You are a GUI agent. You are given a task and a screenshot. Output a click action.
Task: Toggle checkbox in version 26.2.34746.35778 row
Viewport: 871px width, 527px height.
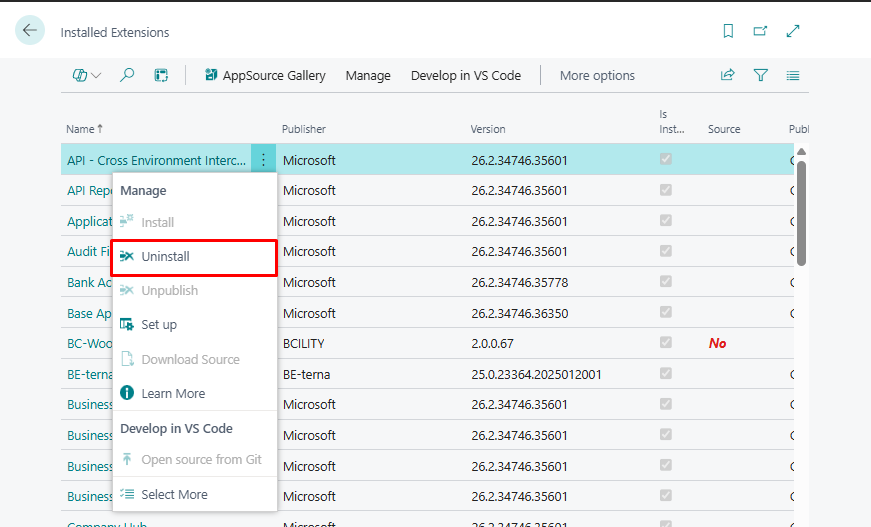[665, 282]
